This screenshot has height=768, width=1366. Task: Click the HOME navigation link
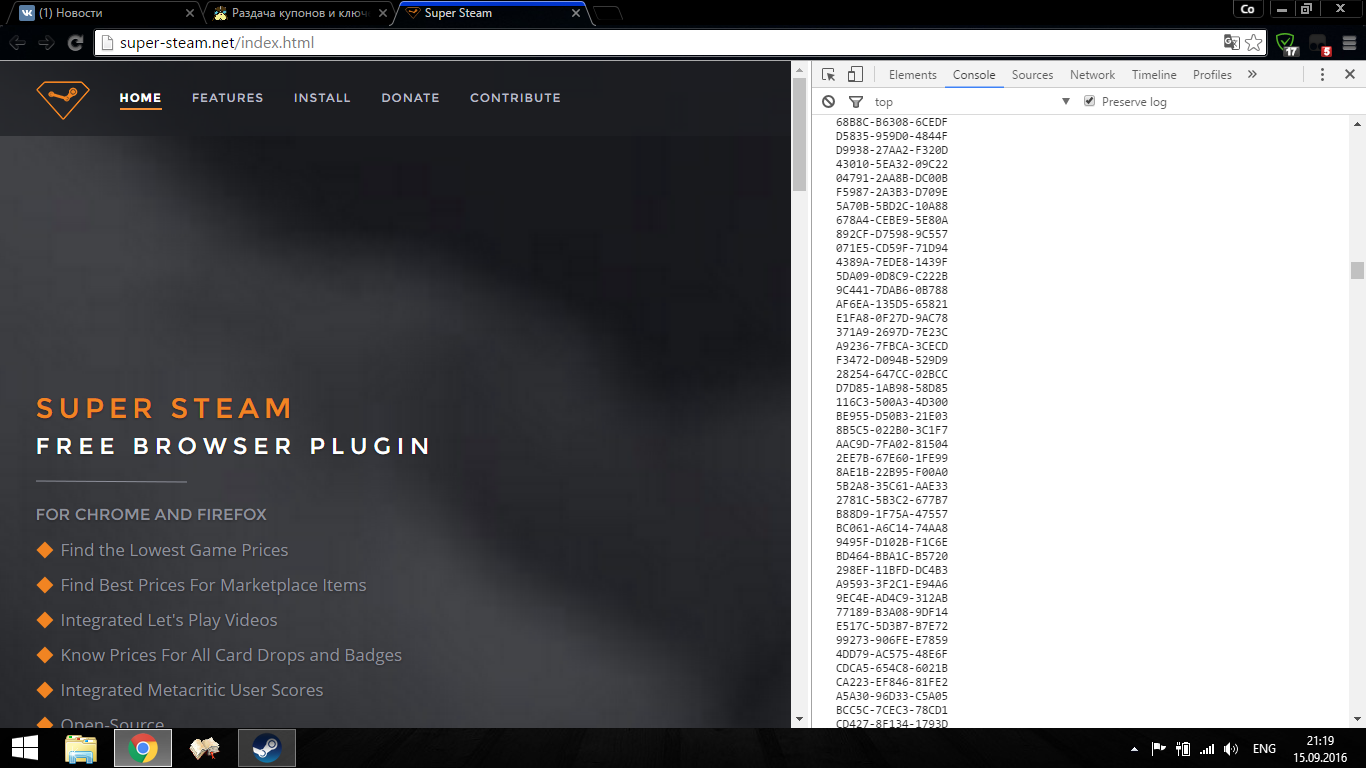pos(140,98)
